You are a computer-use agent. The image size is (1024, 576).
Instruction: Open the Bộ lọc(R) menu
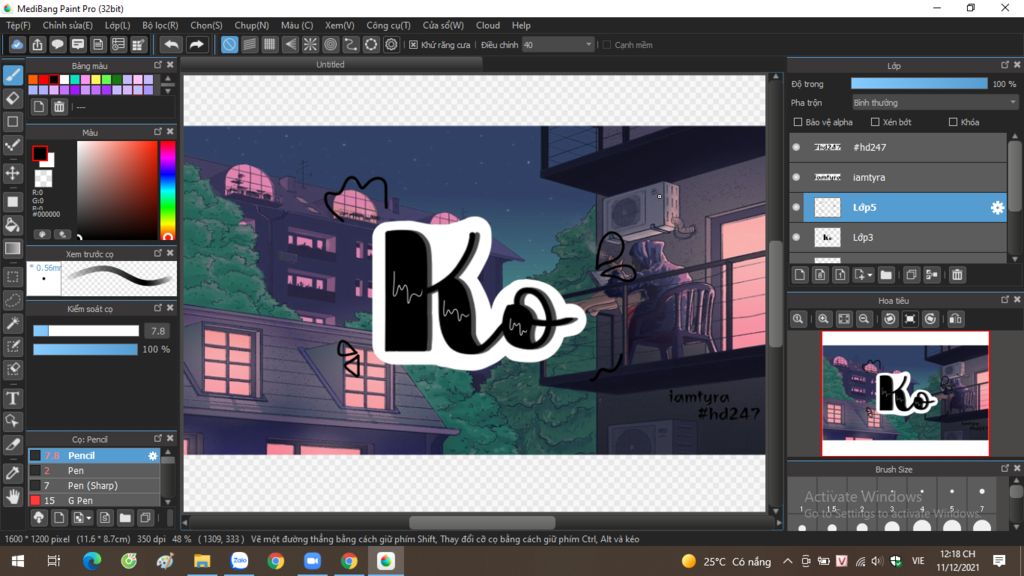(x=160, y=25)
